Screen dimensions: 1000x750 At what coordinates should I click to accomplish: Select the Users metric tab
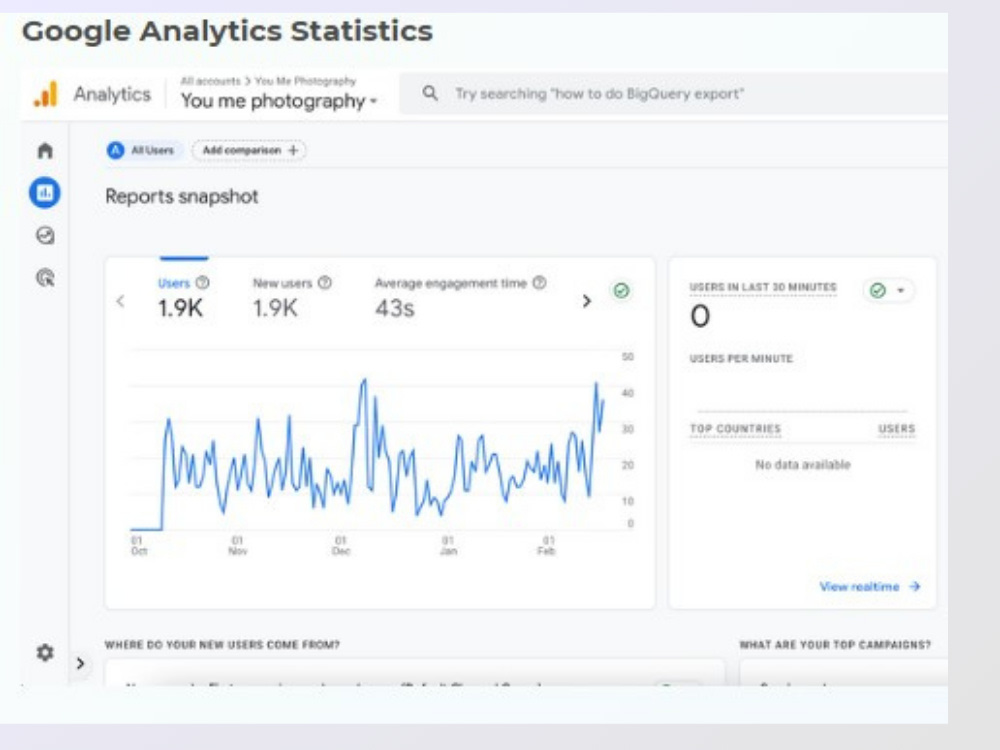click(x=184, y=297)
